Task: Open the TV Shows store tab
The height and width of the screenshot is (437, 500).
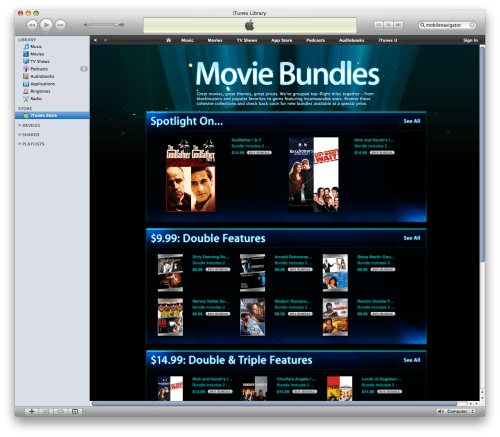Action: (x=247, y=40)
